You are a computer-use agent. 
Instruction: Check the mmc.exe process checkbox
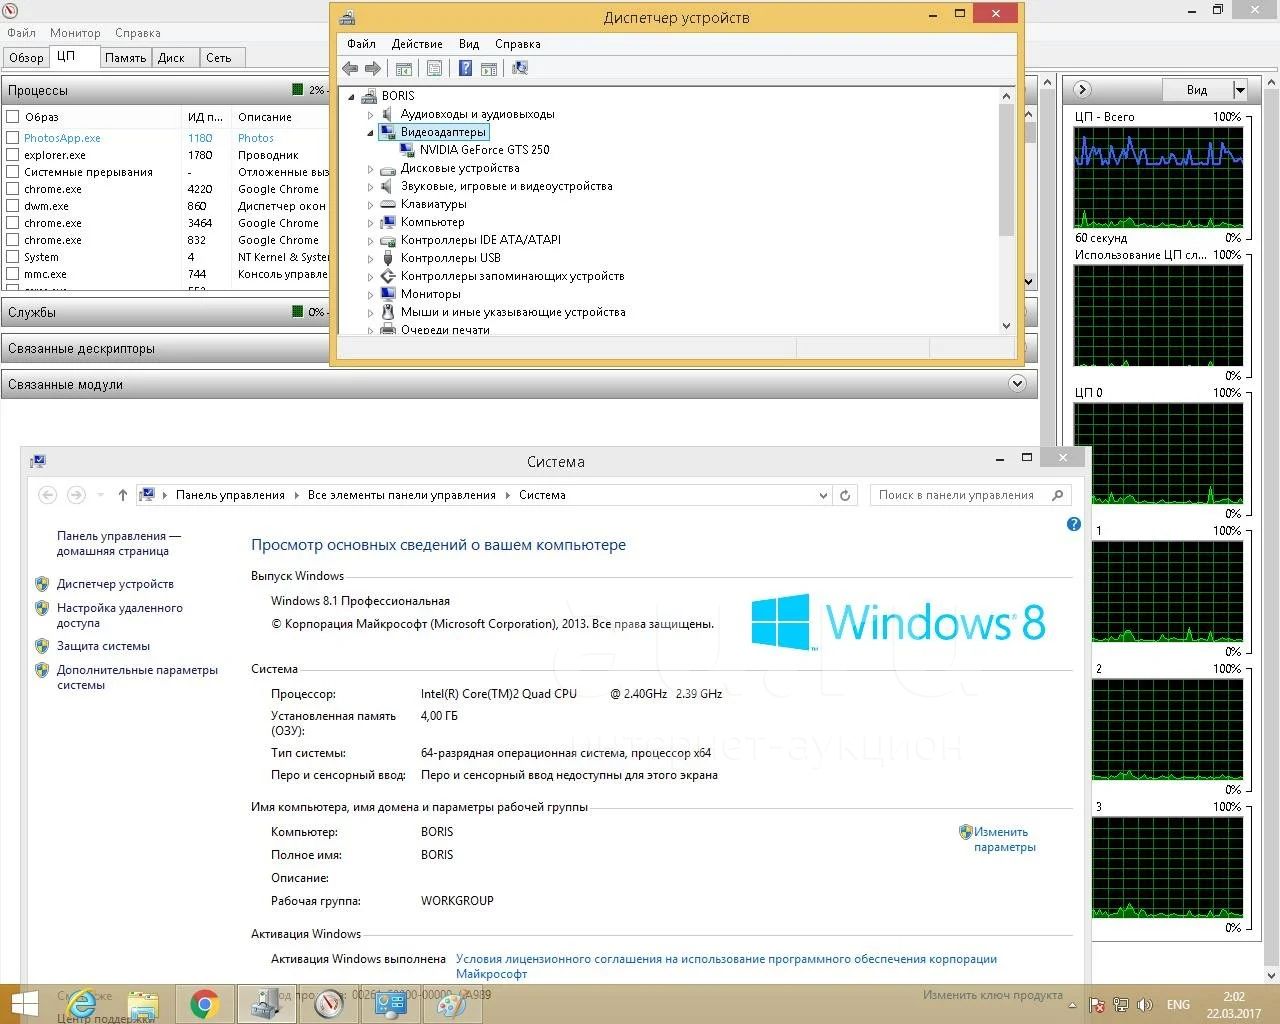(x=13, y=274)
